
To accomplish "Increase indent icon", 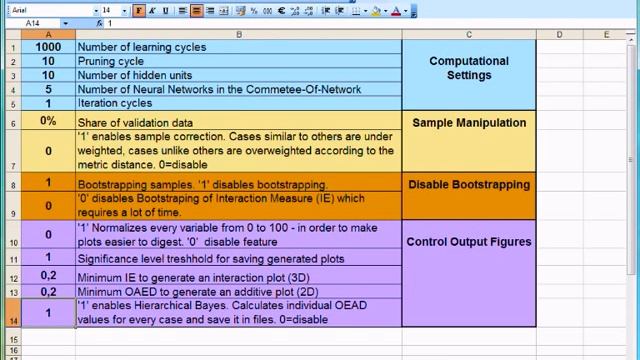I will [339, 11].
